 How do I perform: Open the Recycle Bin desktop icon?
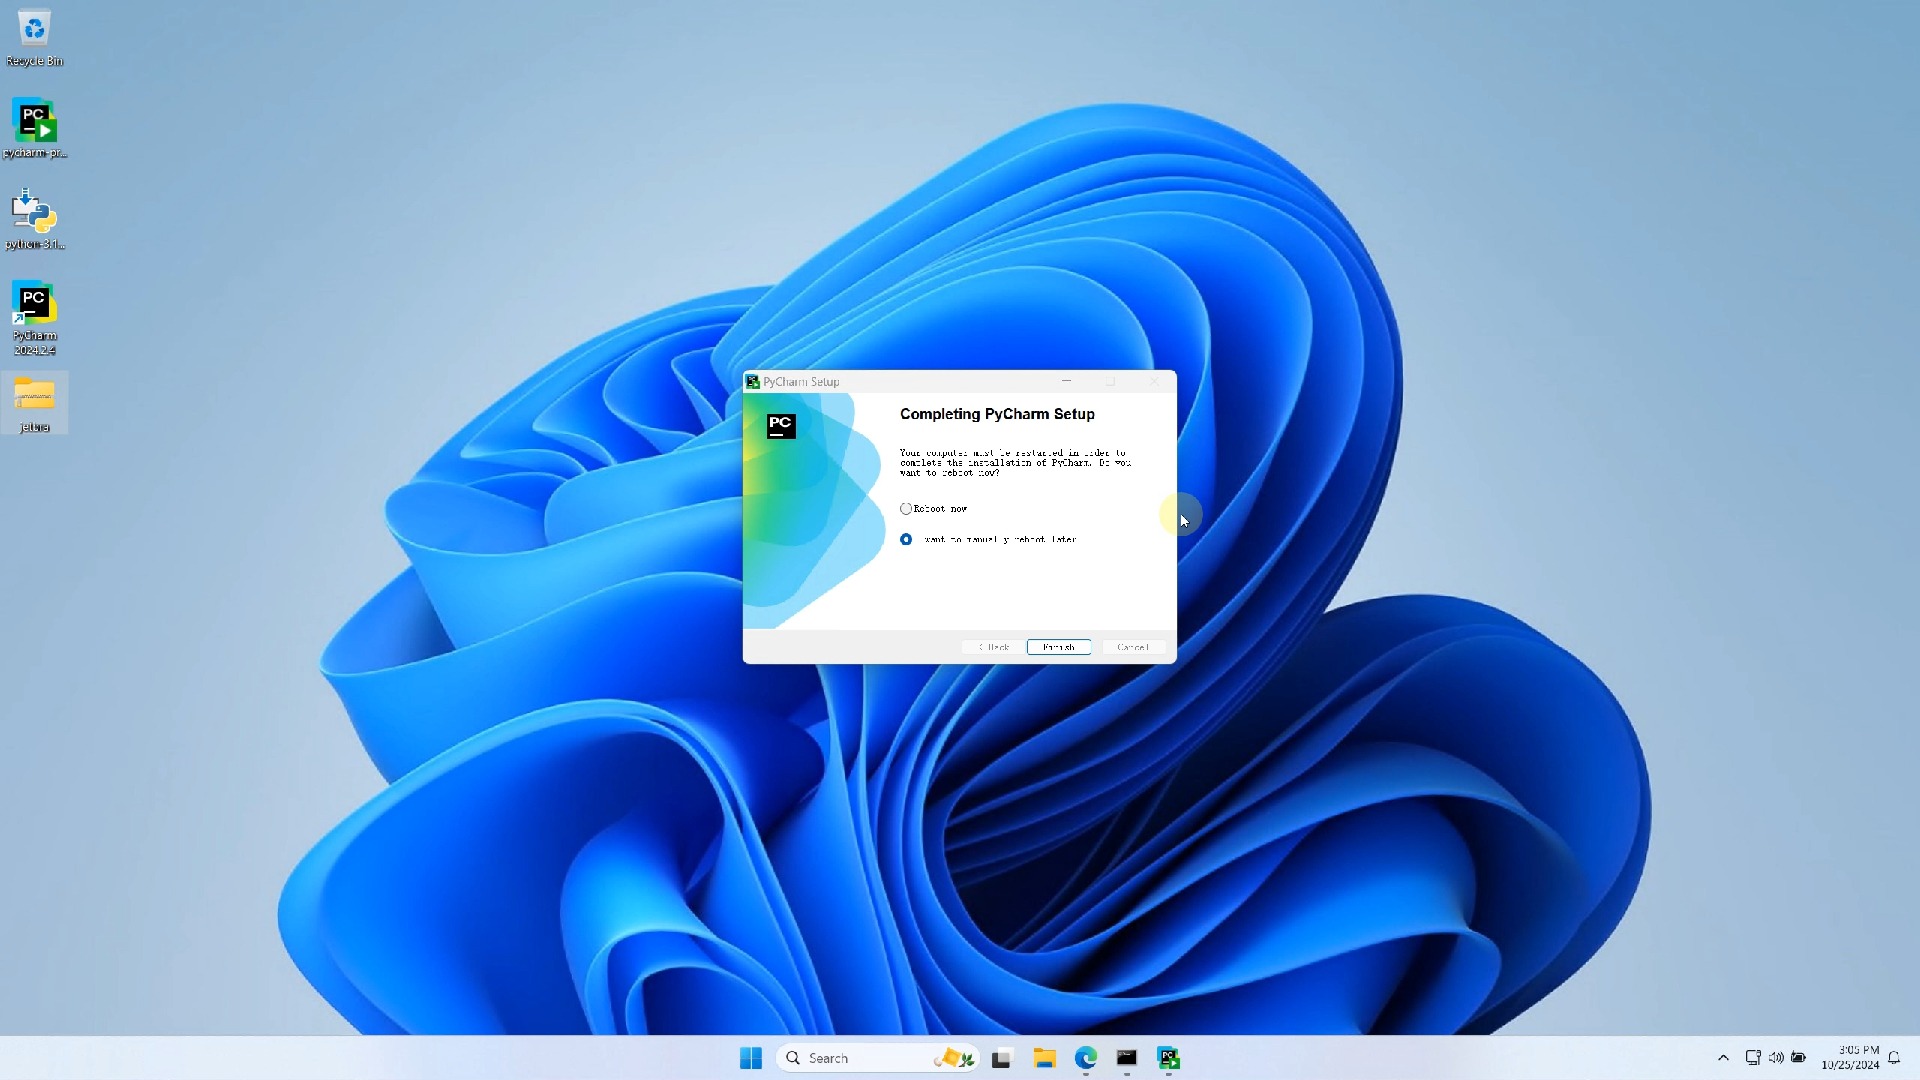point(34,38)
